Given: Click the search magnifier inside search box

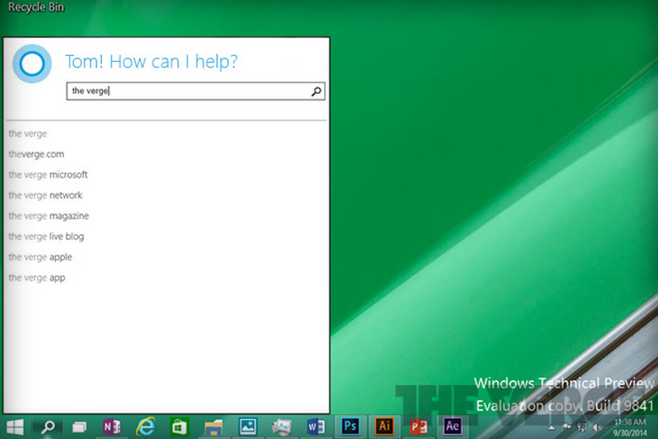Looking at the screenshot, I should 316,91.
